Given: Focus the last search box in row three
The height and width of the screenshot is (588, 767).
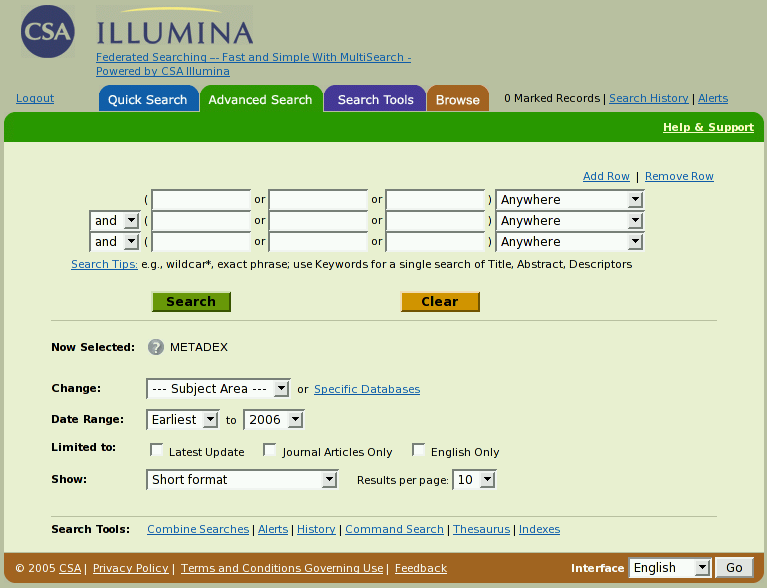Looking at the screenshot, I should tap(435, 242).
